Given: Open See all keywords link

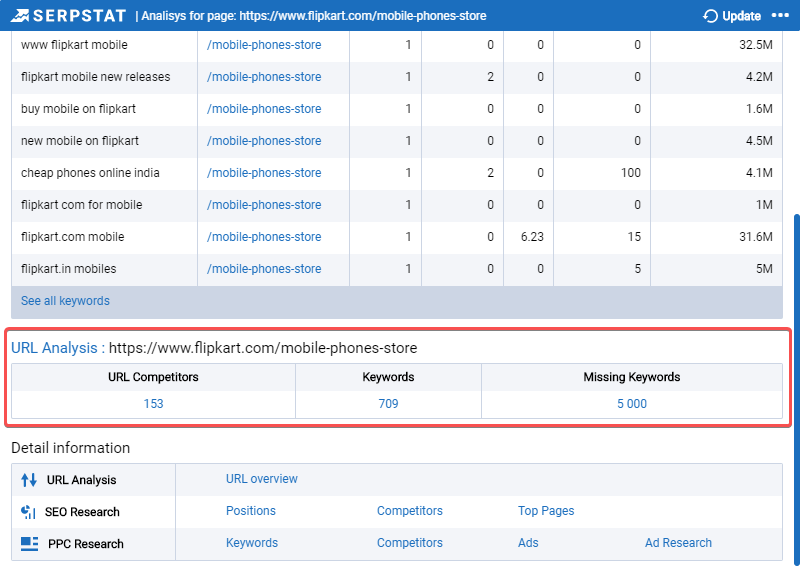Looking at the screenshot, I should 65,301.
